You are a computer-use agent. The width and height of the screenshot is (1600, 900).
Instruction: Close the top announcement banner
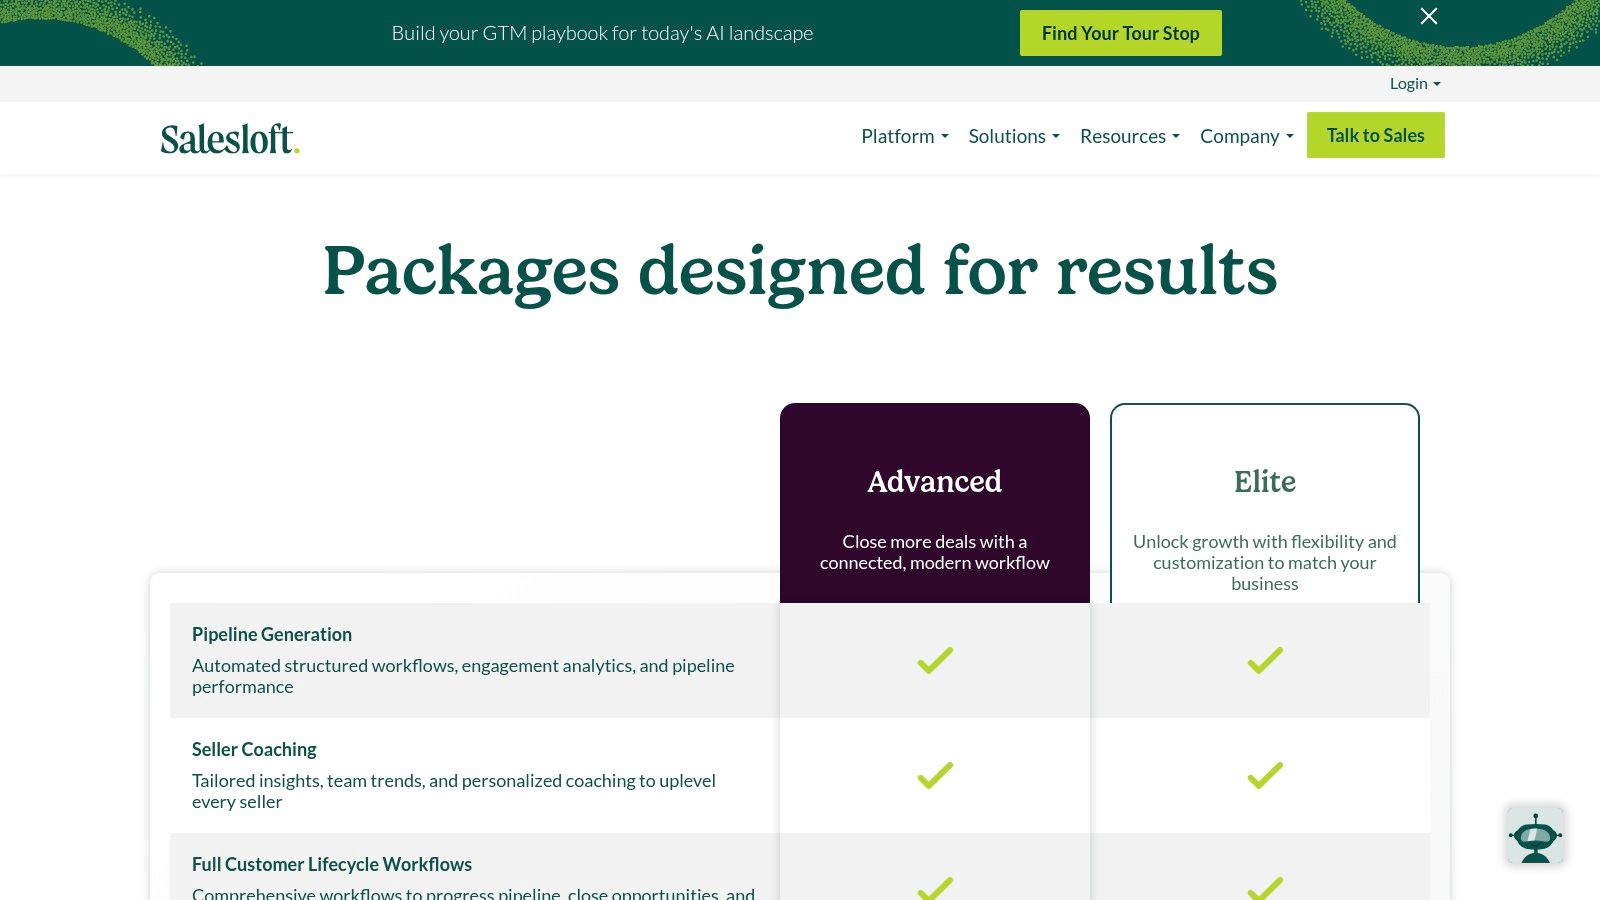coord(1429,16)
